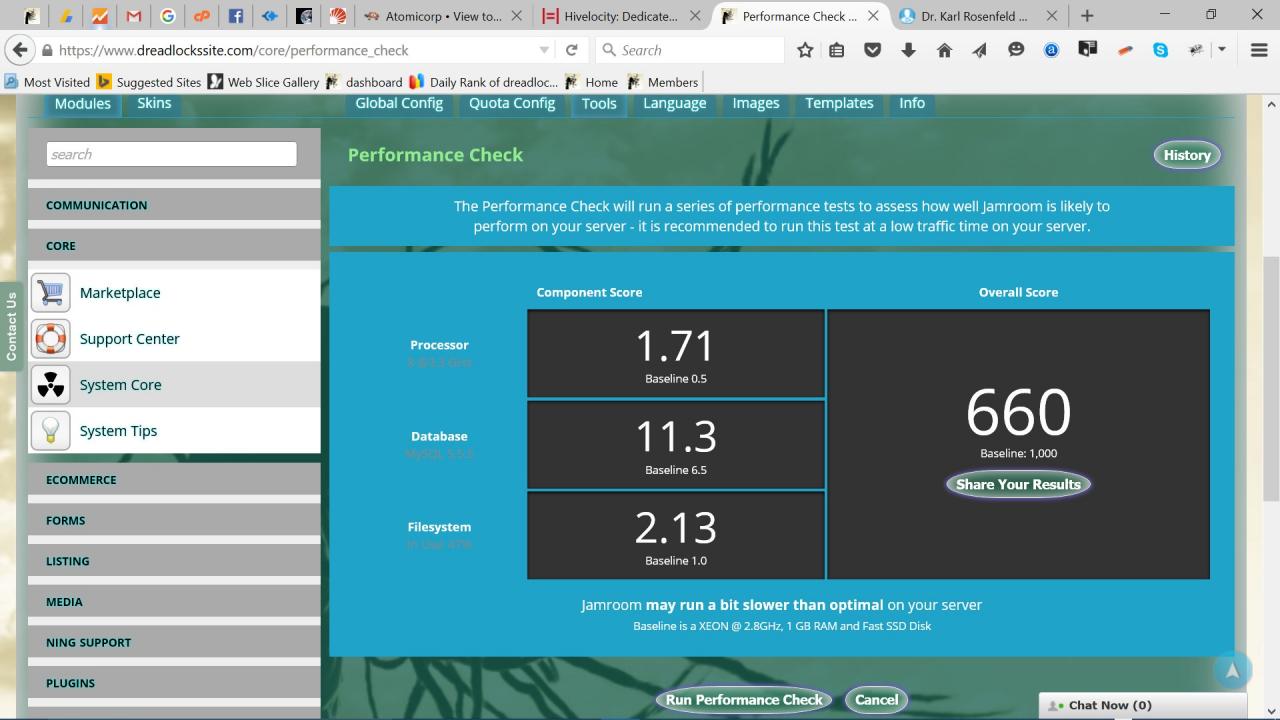Open the toolbar overflow dropdown arrow
Screen dimensions: 1280x720
click(1222, 50)
